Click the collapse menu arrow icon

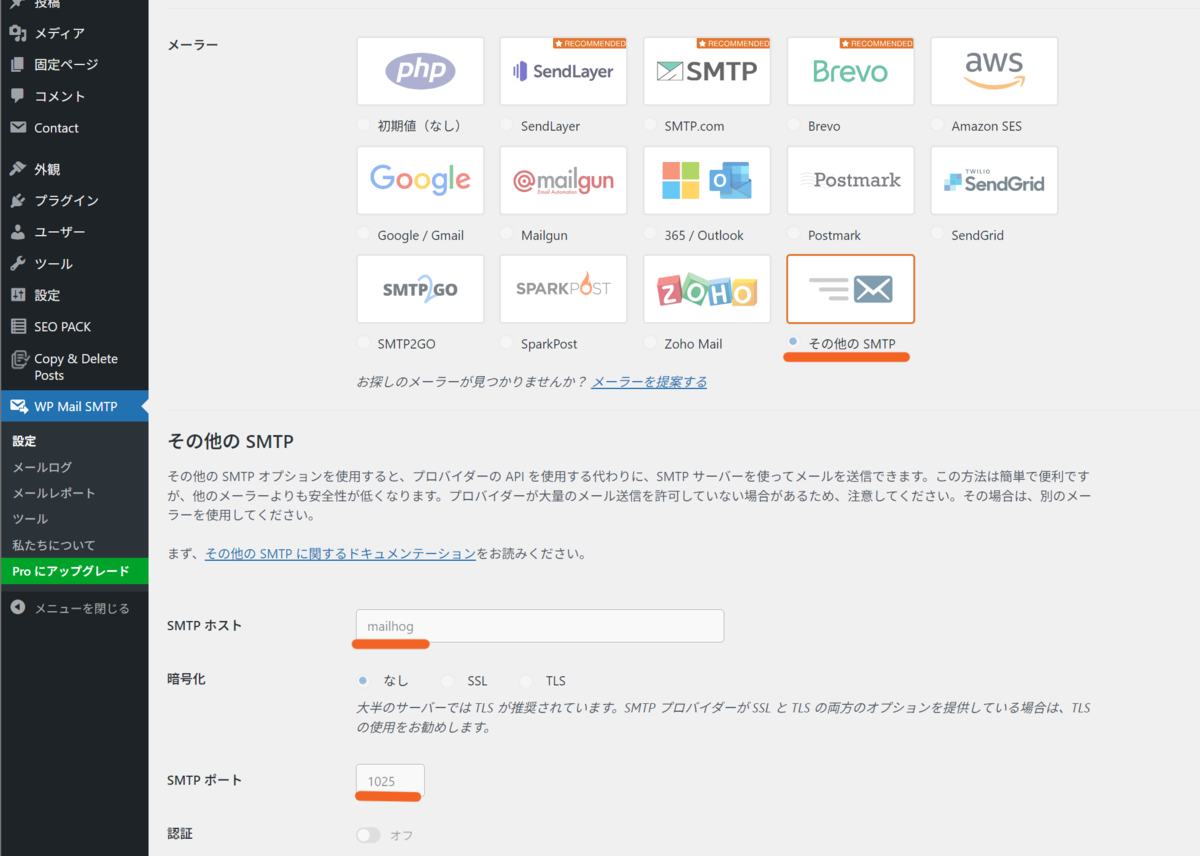(17, 608)
